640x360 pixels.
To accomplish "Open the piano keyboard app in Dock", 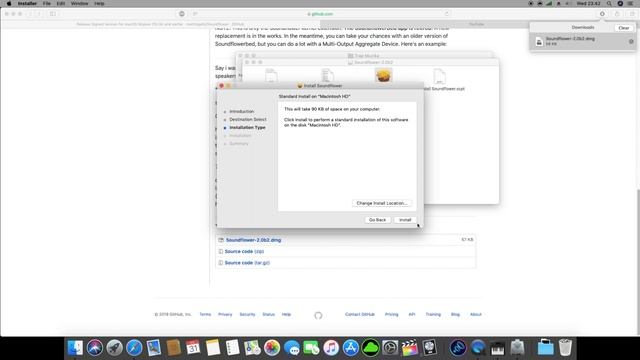I will point(498,348).
